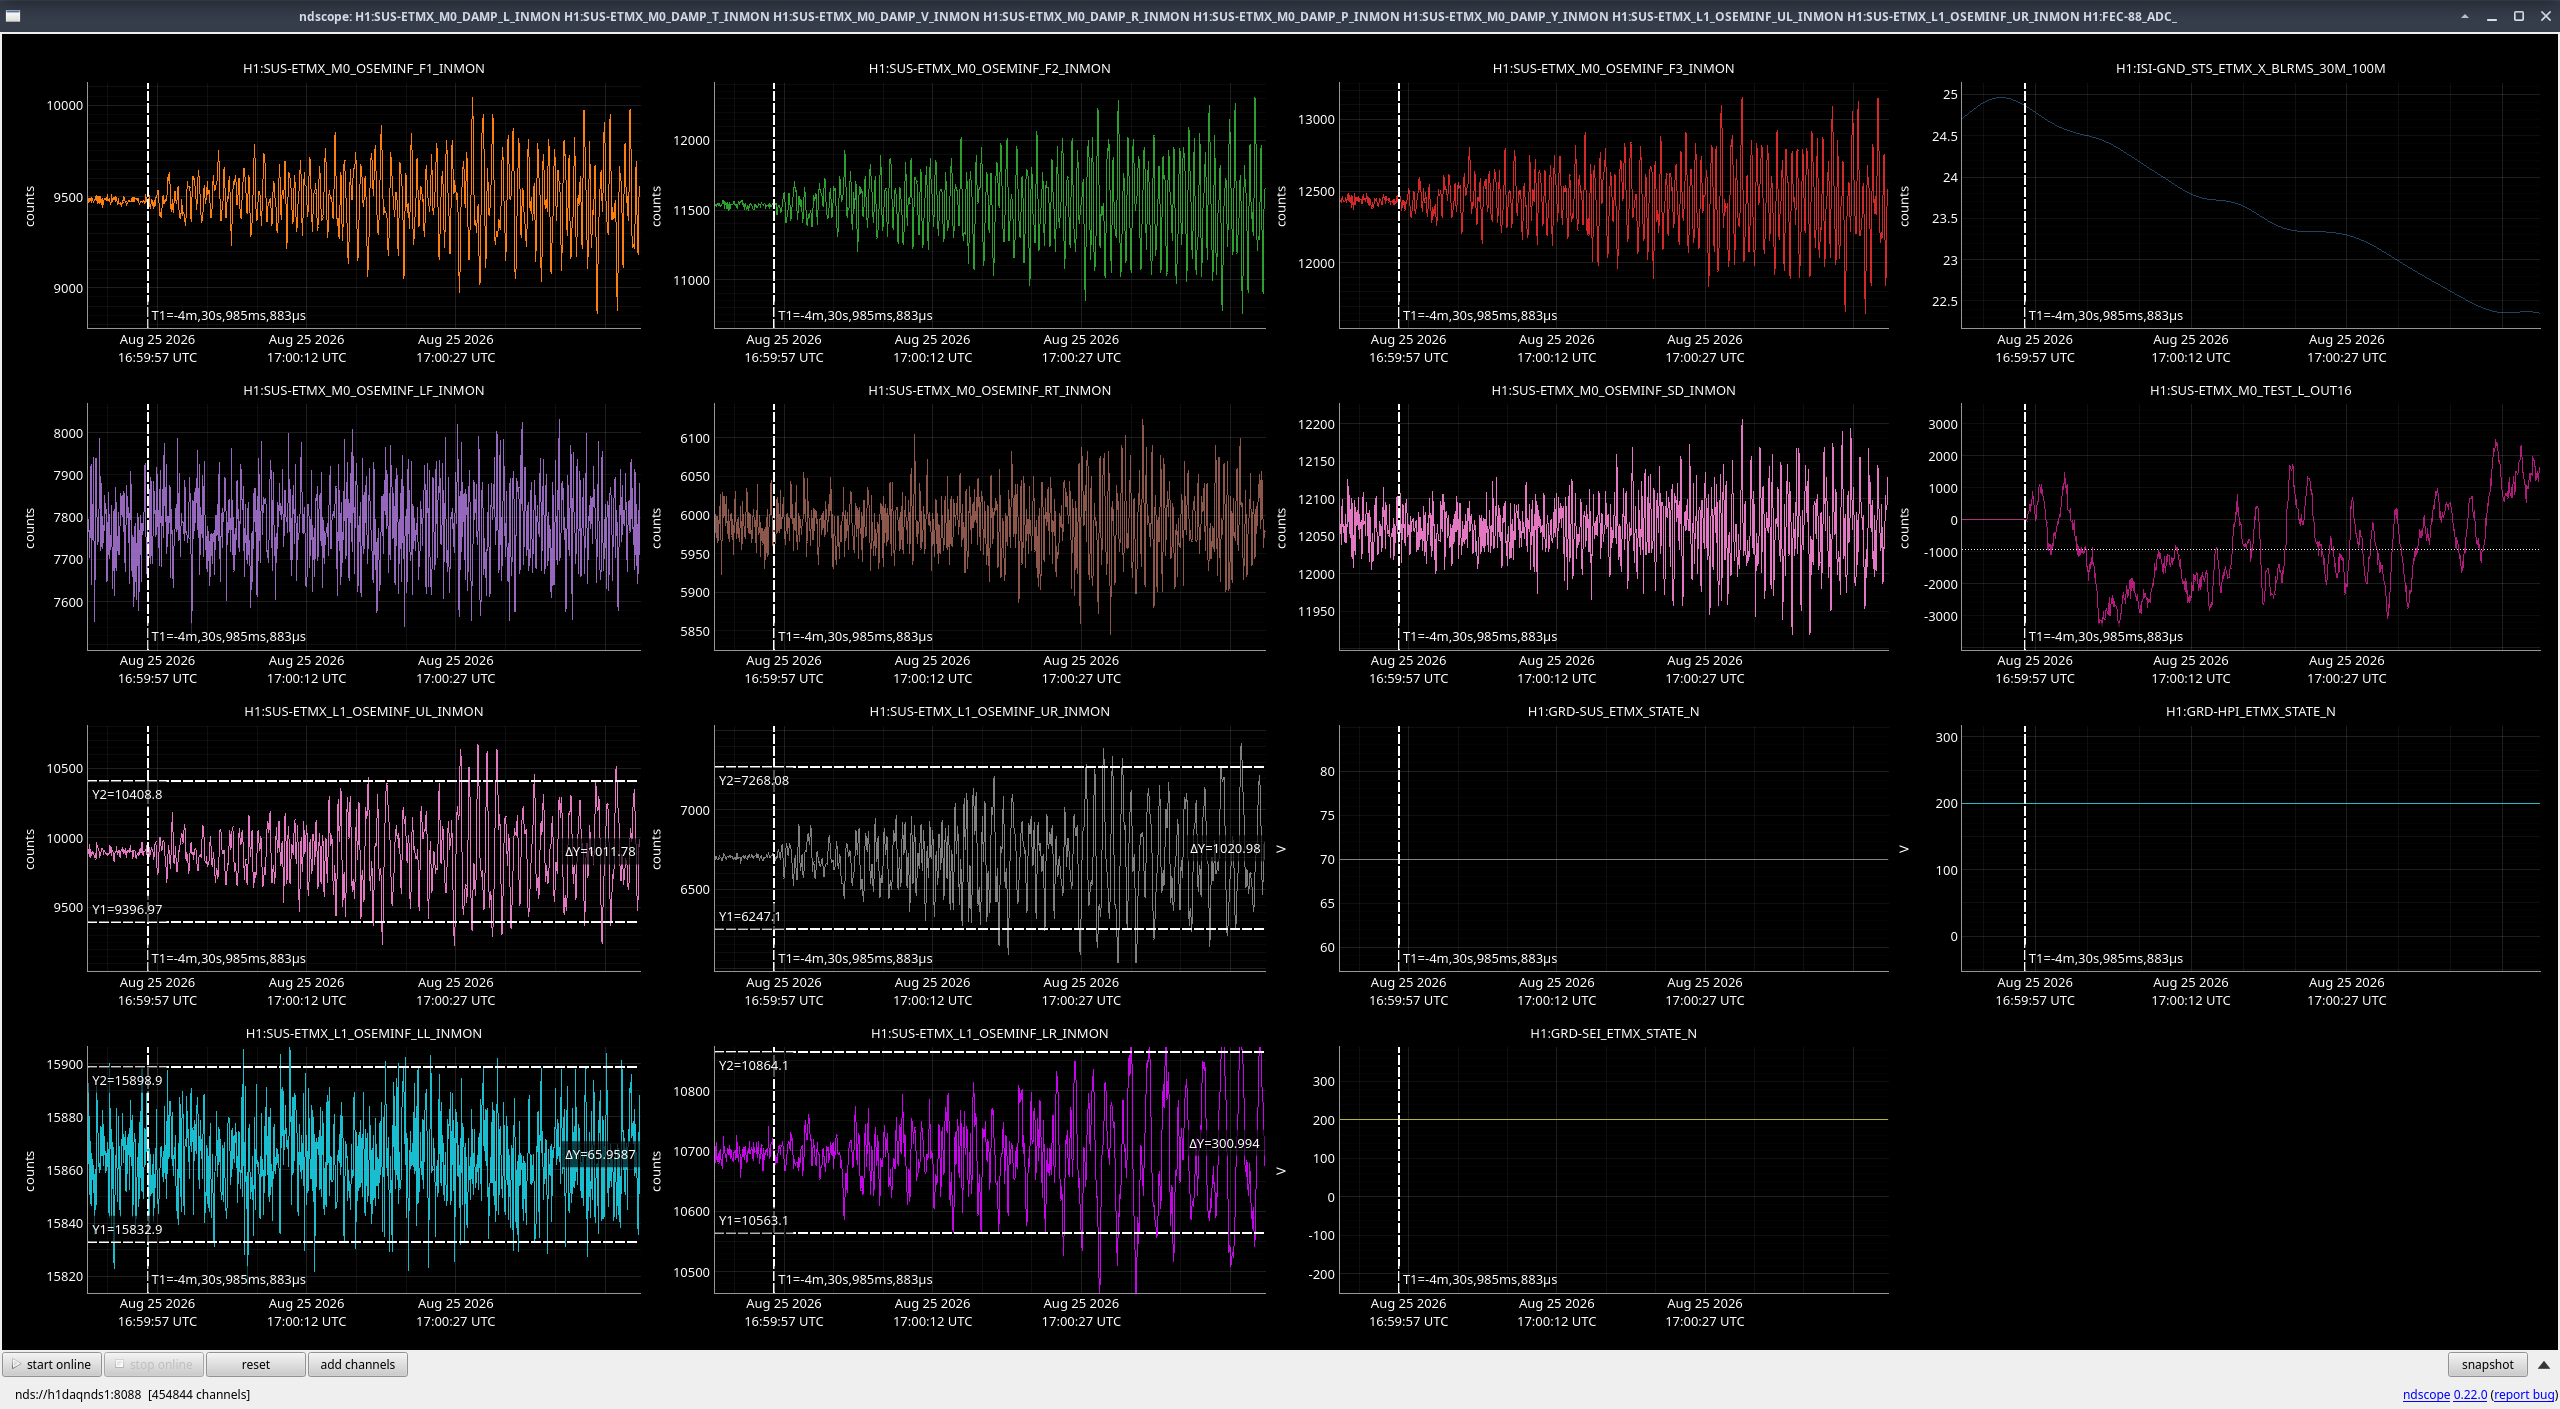Click the [454844 channels] status text
This screenshot has width=2560, height=1409.
[199, 1394]
